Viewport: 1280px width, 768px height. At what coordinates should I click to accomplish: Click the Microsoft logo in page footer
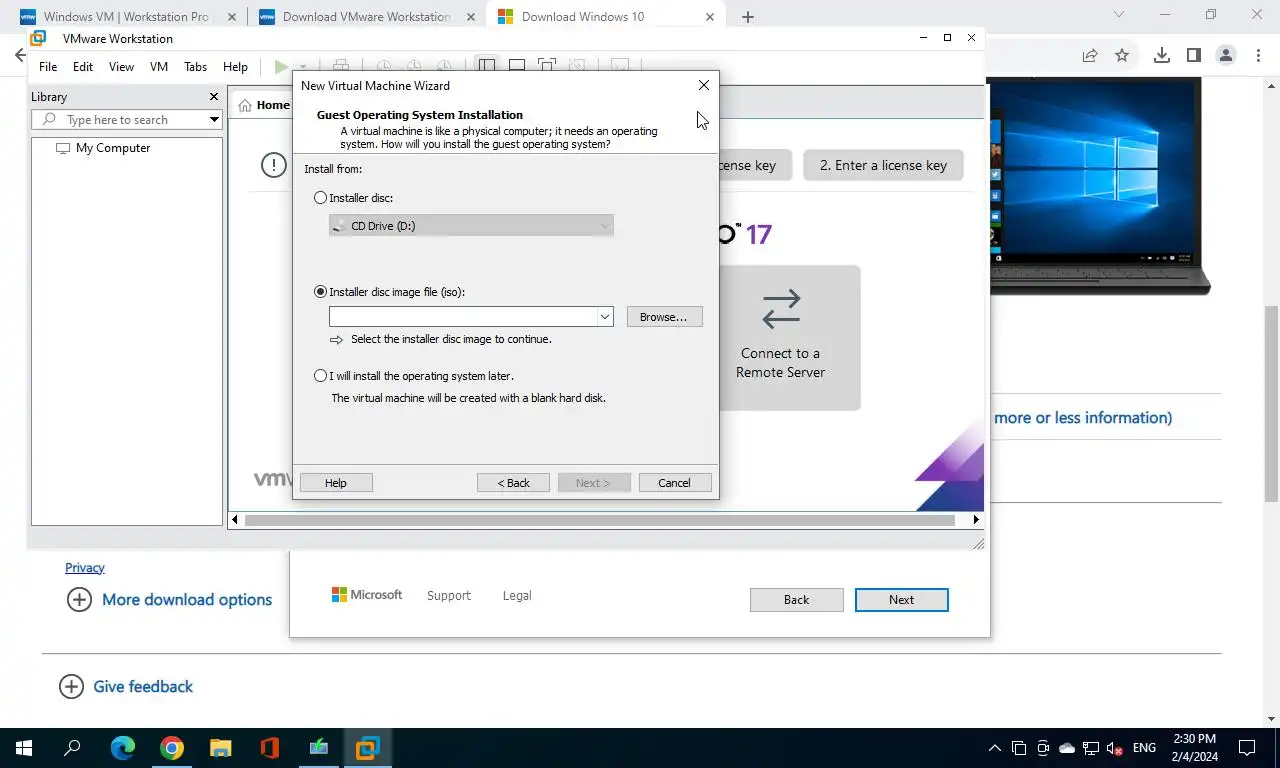click(x=367, y=595)
